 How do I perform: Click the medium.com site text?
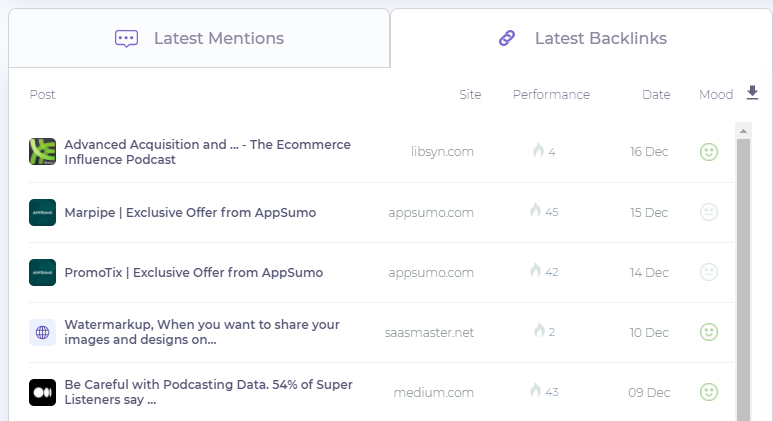tap(433, 393)
